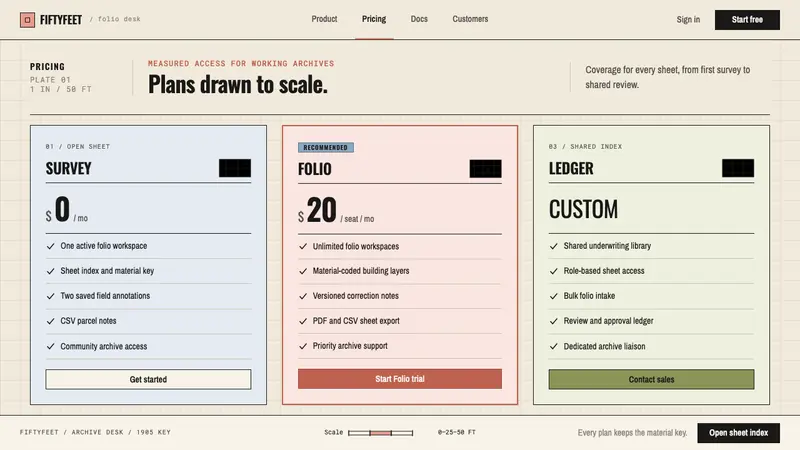Click checkmark beside Dedicated archive liaison

pyautogui.click(x=554, y=346)
